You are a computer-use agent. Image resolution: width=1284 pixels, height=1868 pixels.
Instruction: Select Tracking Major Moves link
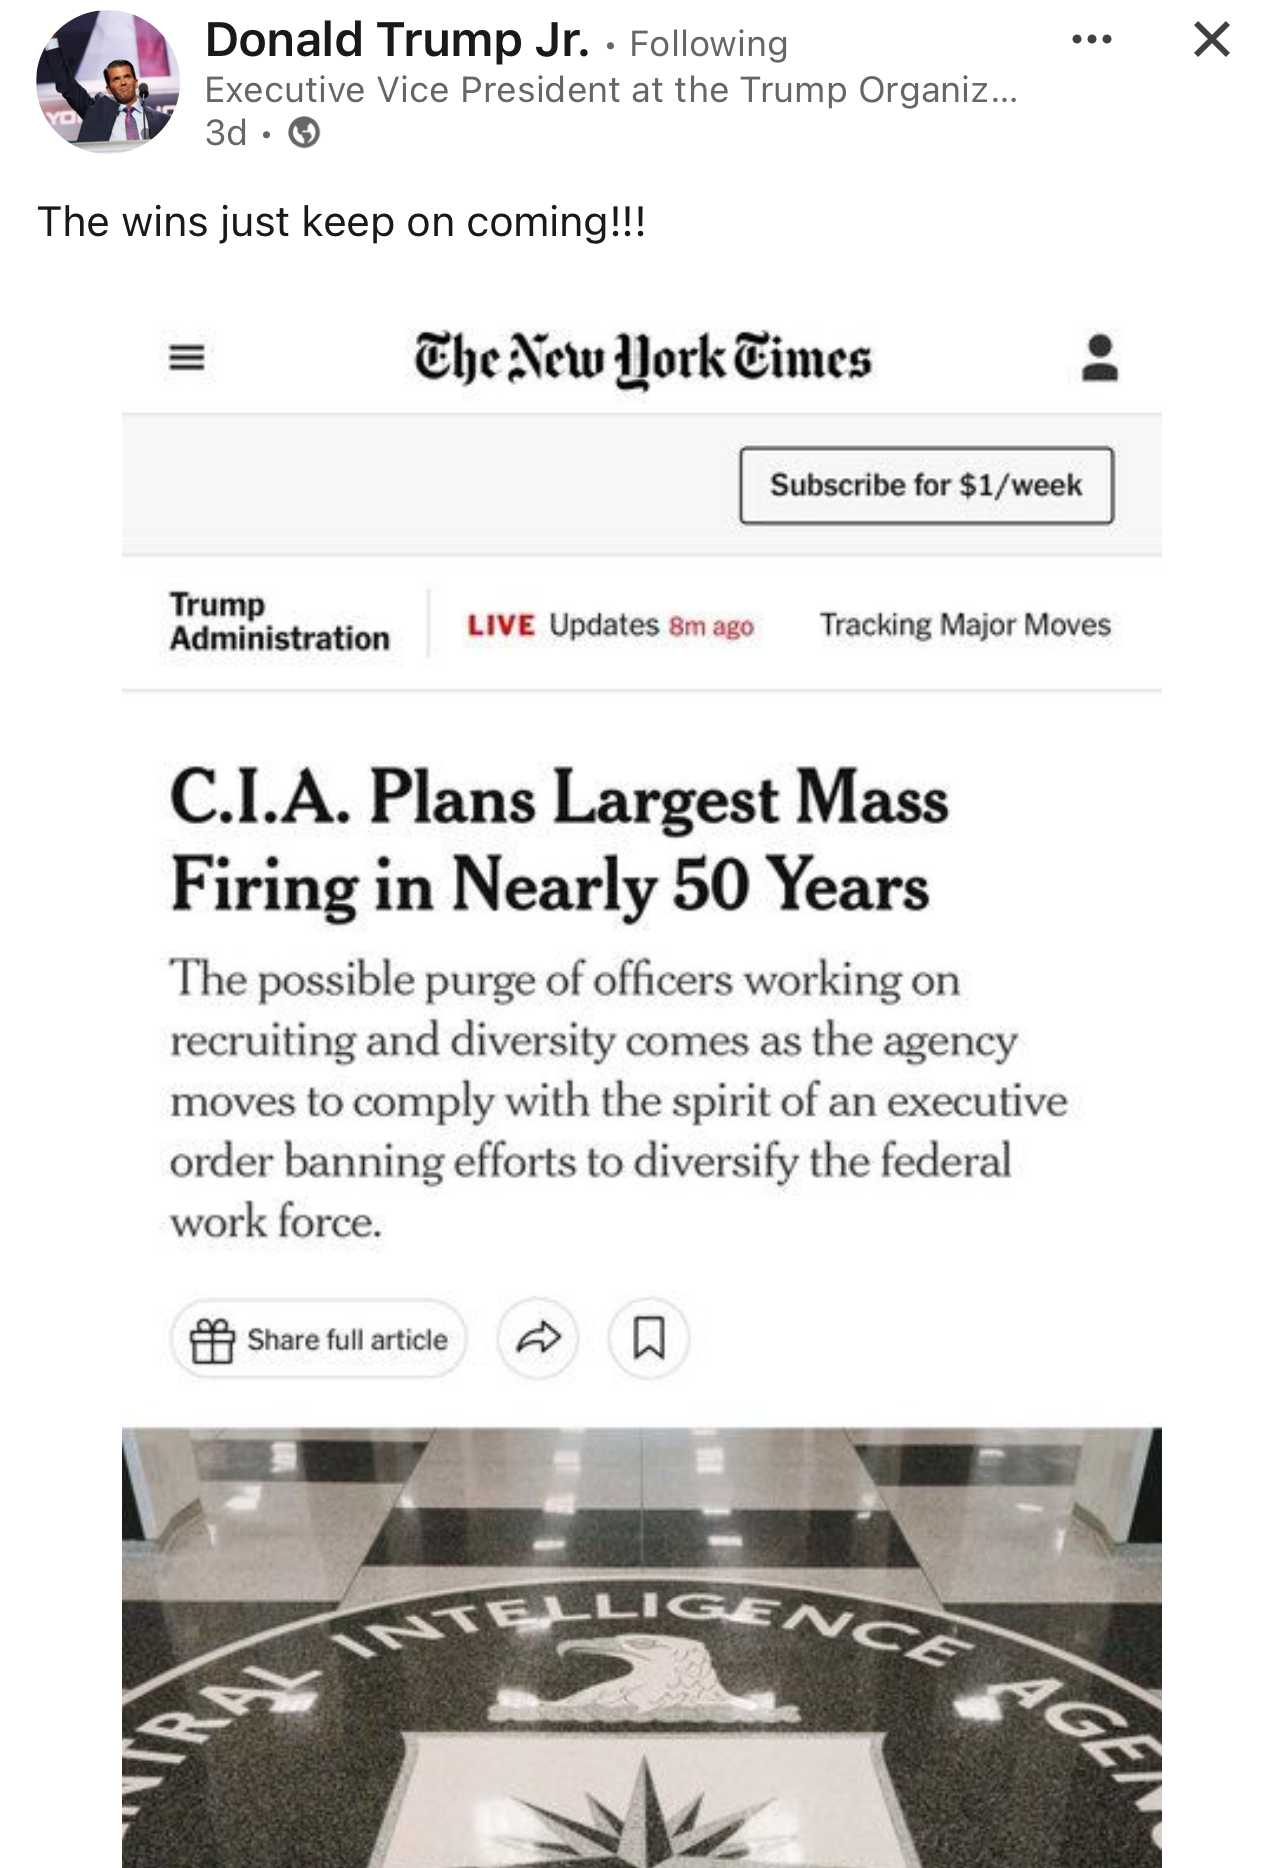coord(965,625)
